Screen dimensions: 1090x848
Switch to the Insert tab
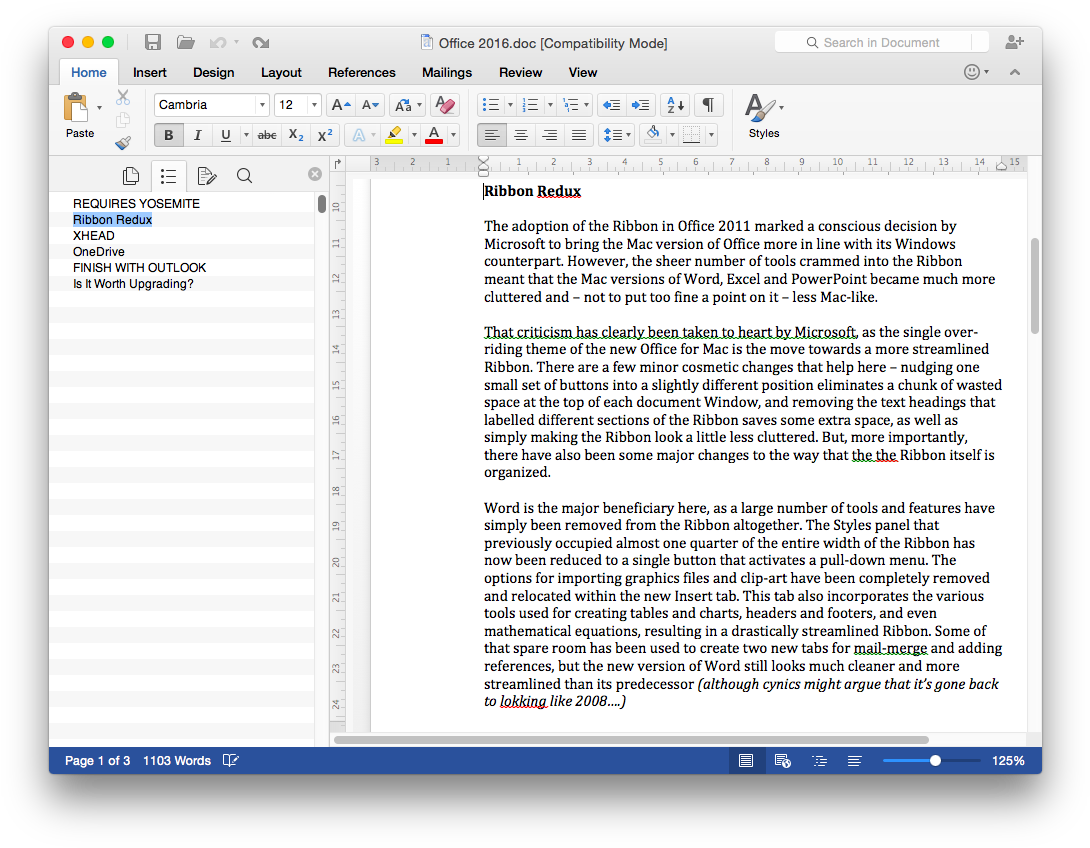point(150,72)
